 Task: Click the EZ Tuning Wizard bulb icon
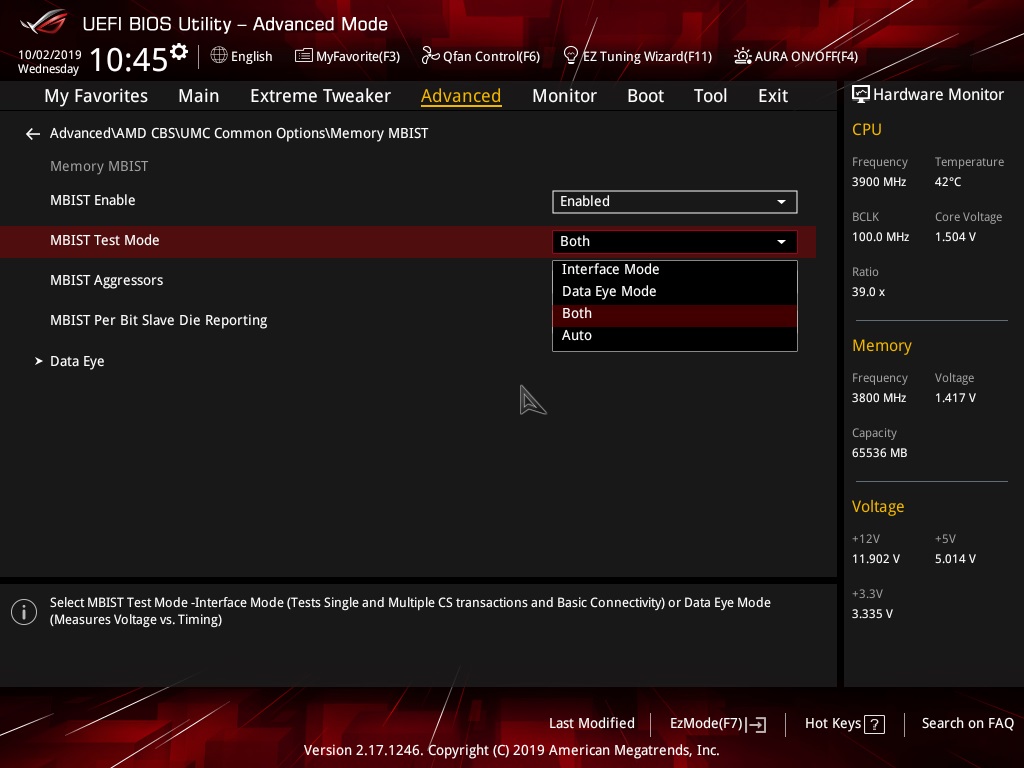571,56
